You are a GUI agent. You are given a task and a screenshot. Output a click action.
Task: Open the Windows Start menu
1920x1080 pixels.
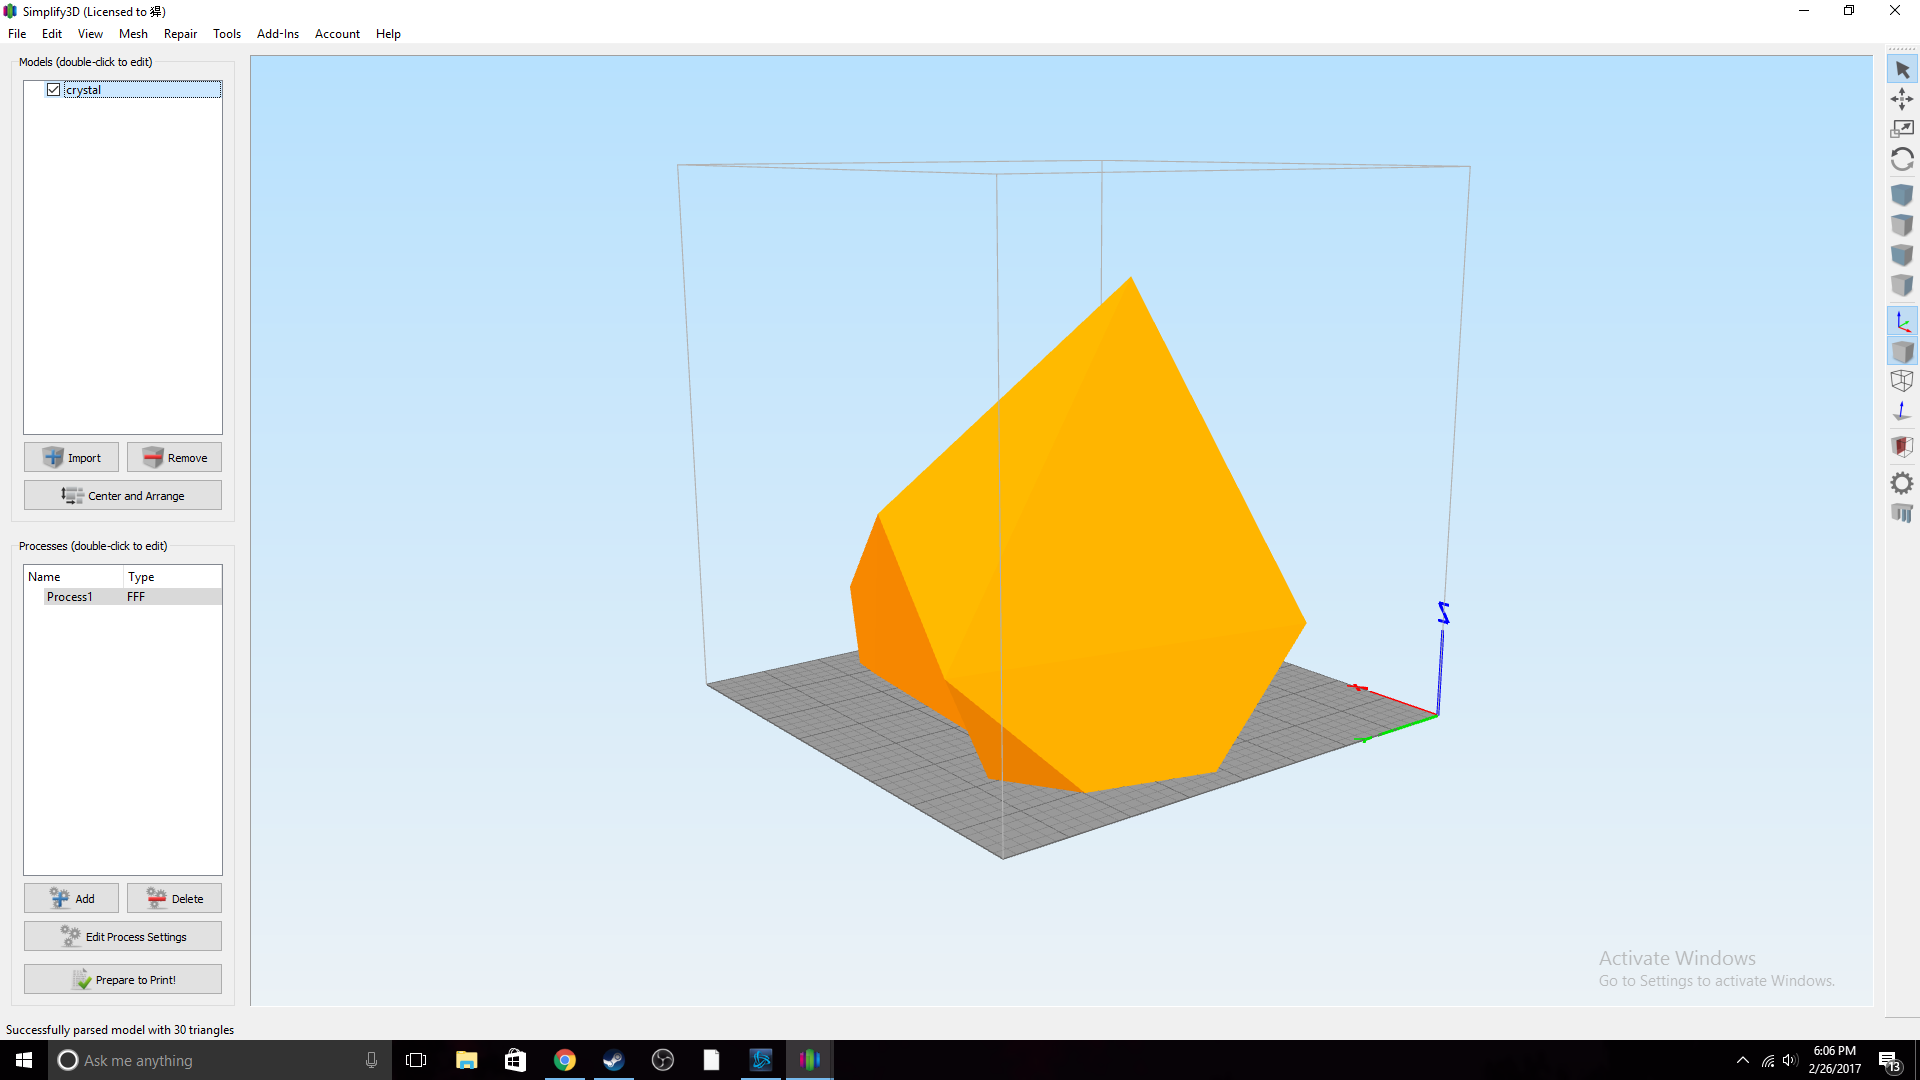pyautogui.click(x=24, y=1060)
